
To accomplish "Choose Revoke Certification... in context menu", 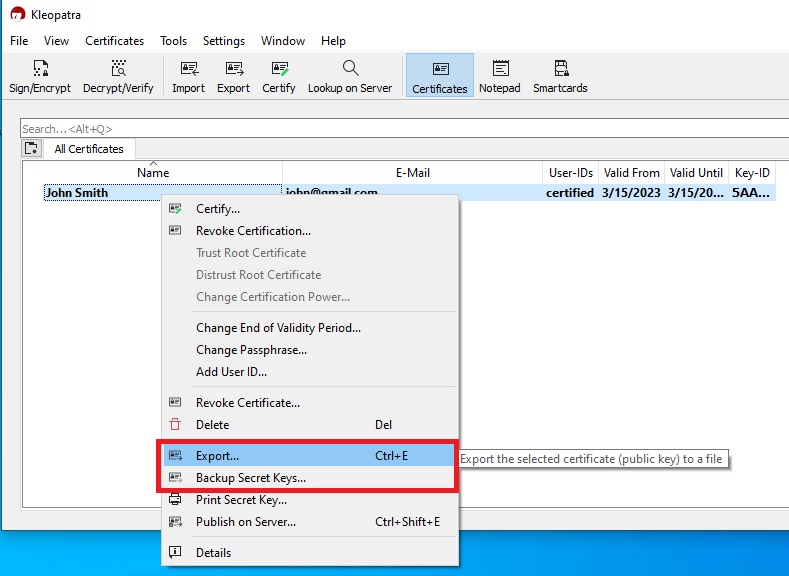I will click(x=310, y=231).
